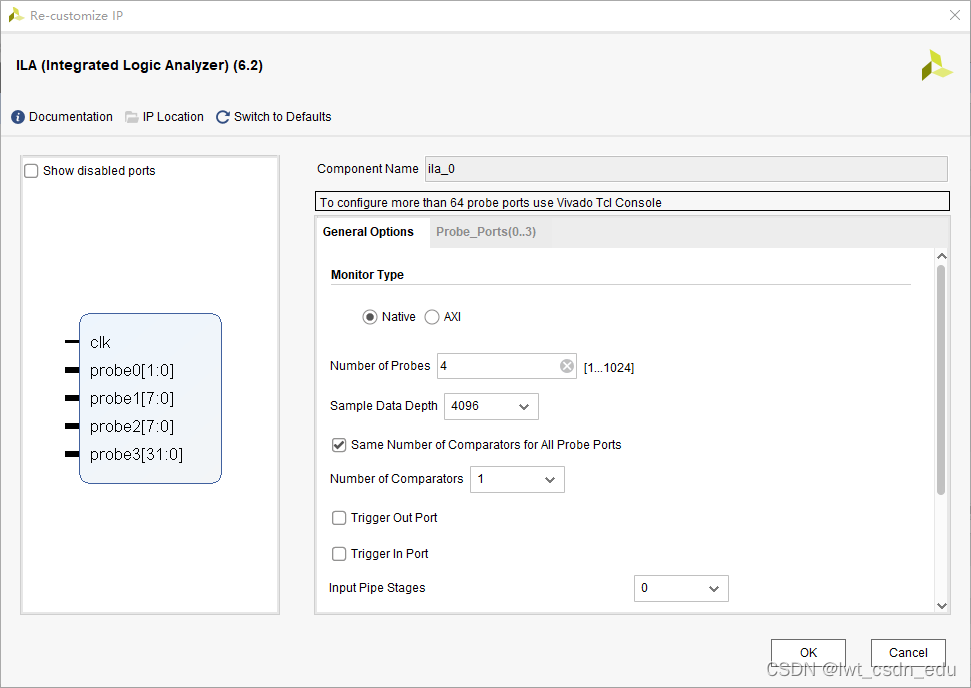This screenshot has width=971, height=688.
Task: Enable Show disabled ports checkbox
Action: tap(31, 171)
